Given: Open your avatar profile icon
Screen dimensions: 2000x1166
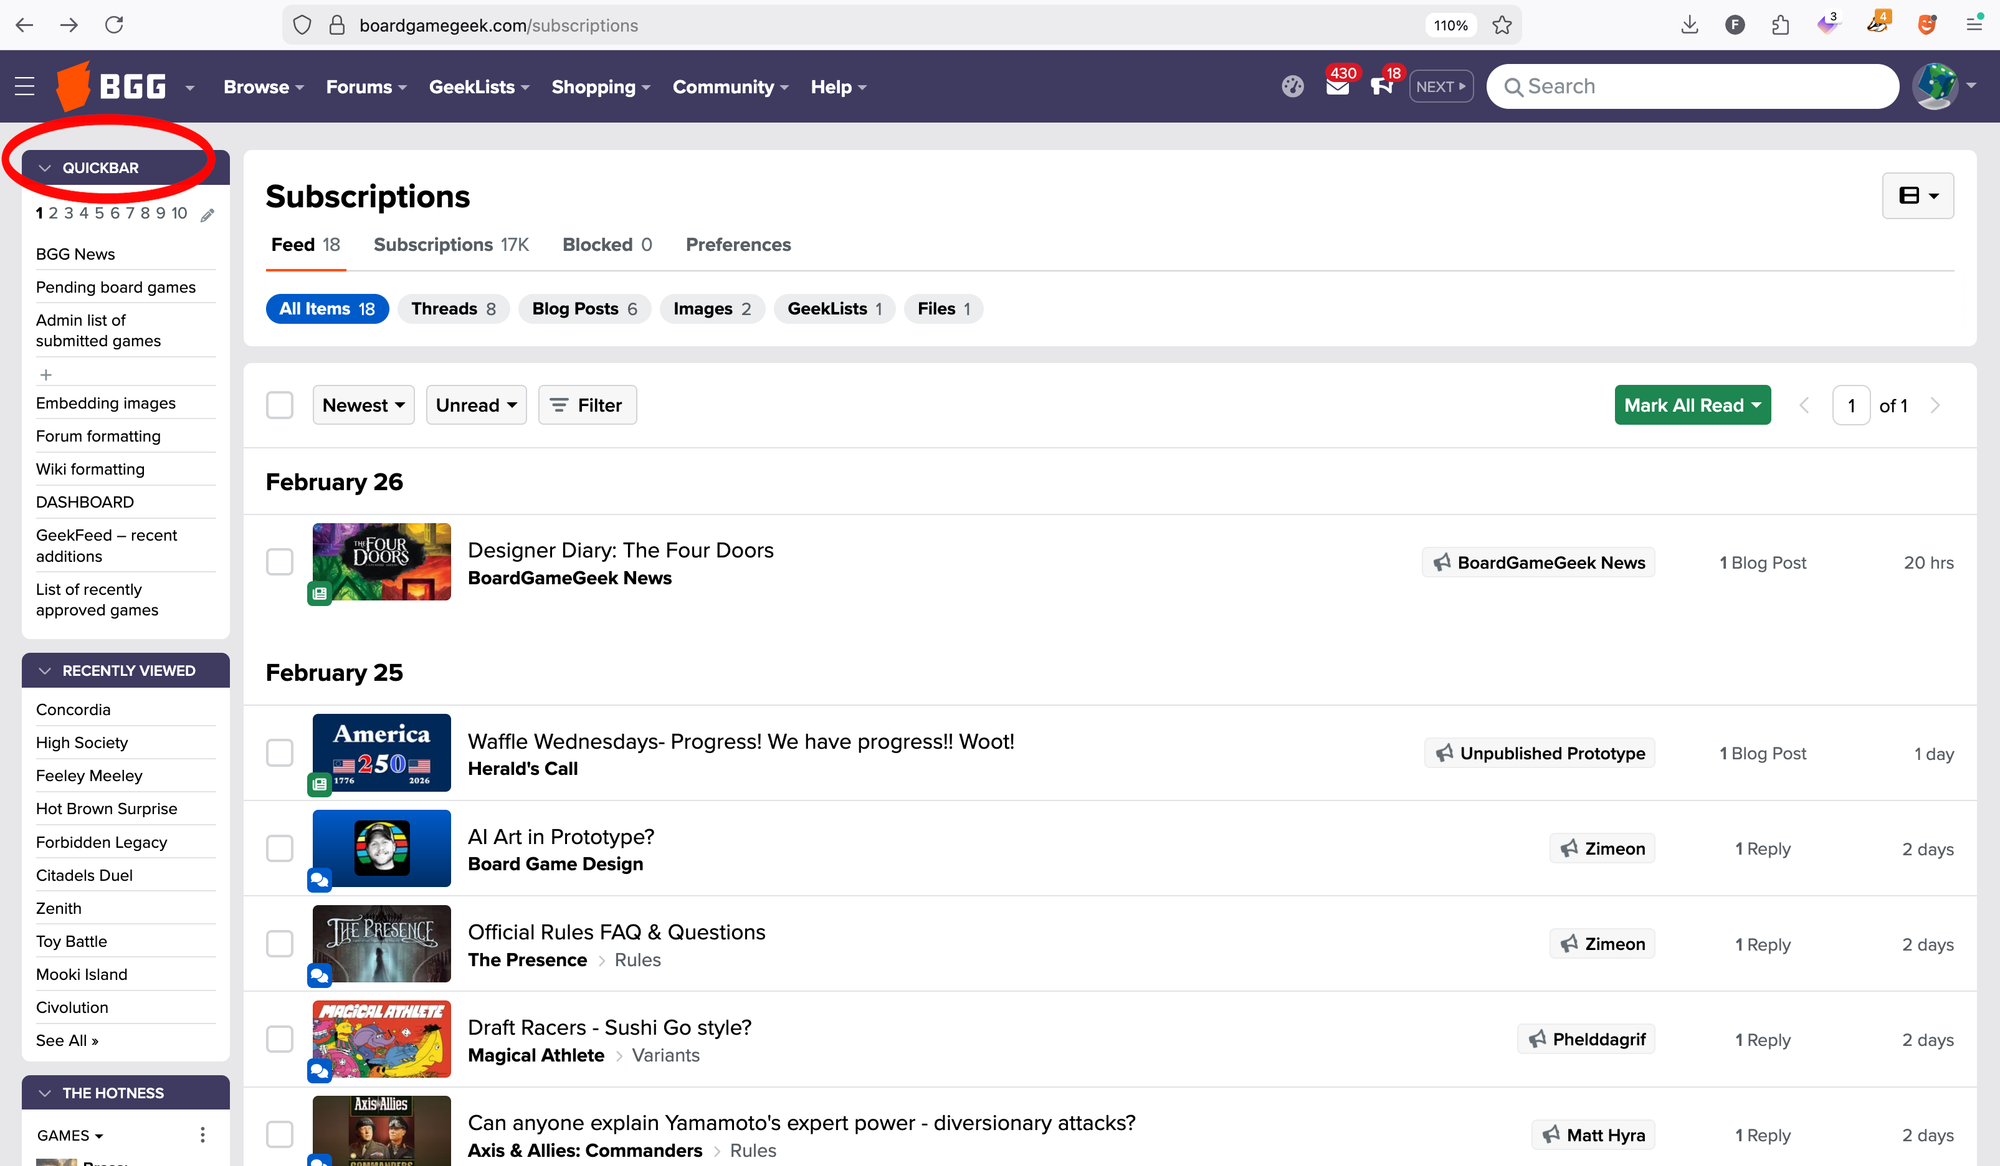Looking at the screenshot, I should [x=1936, y=86].
